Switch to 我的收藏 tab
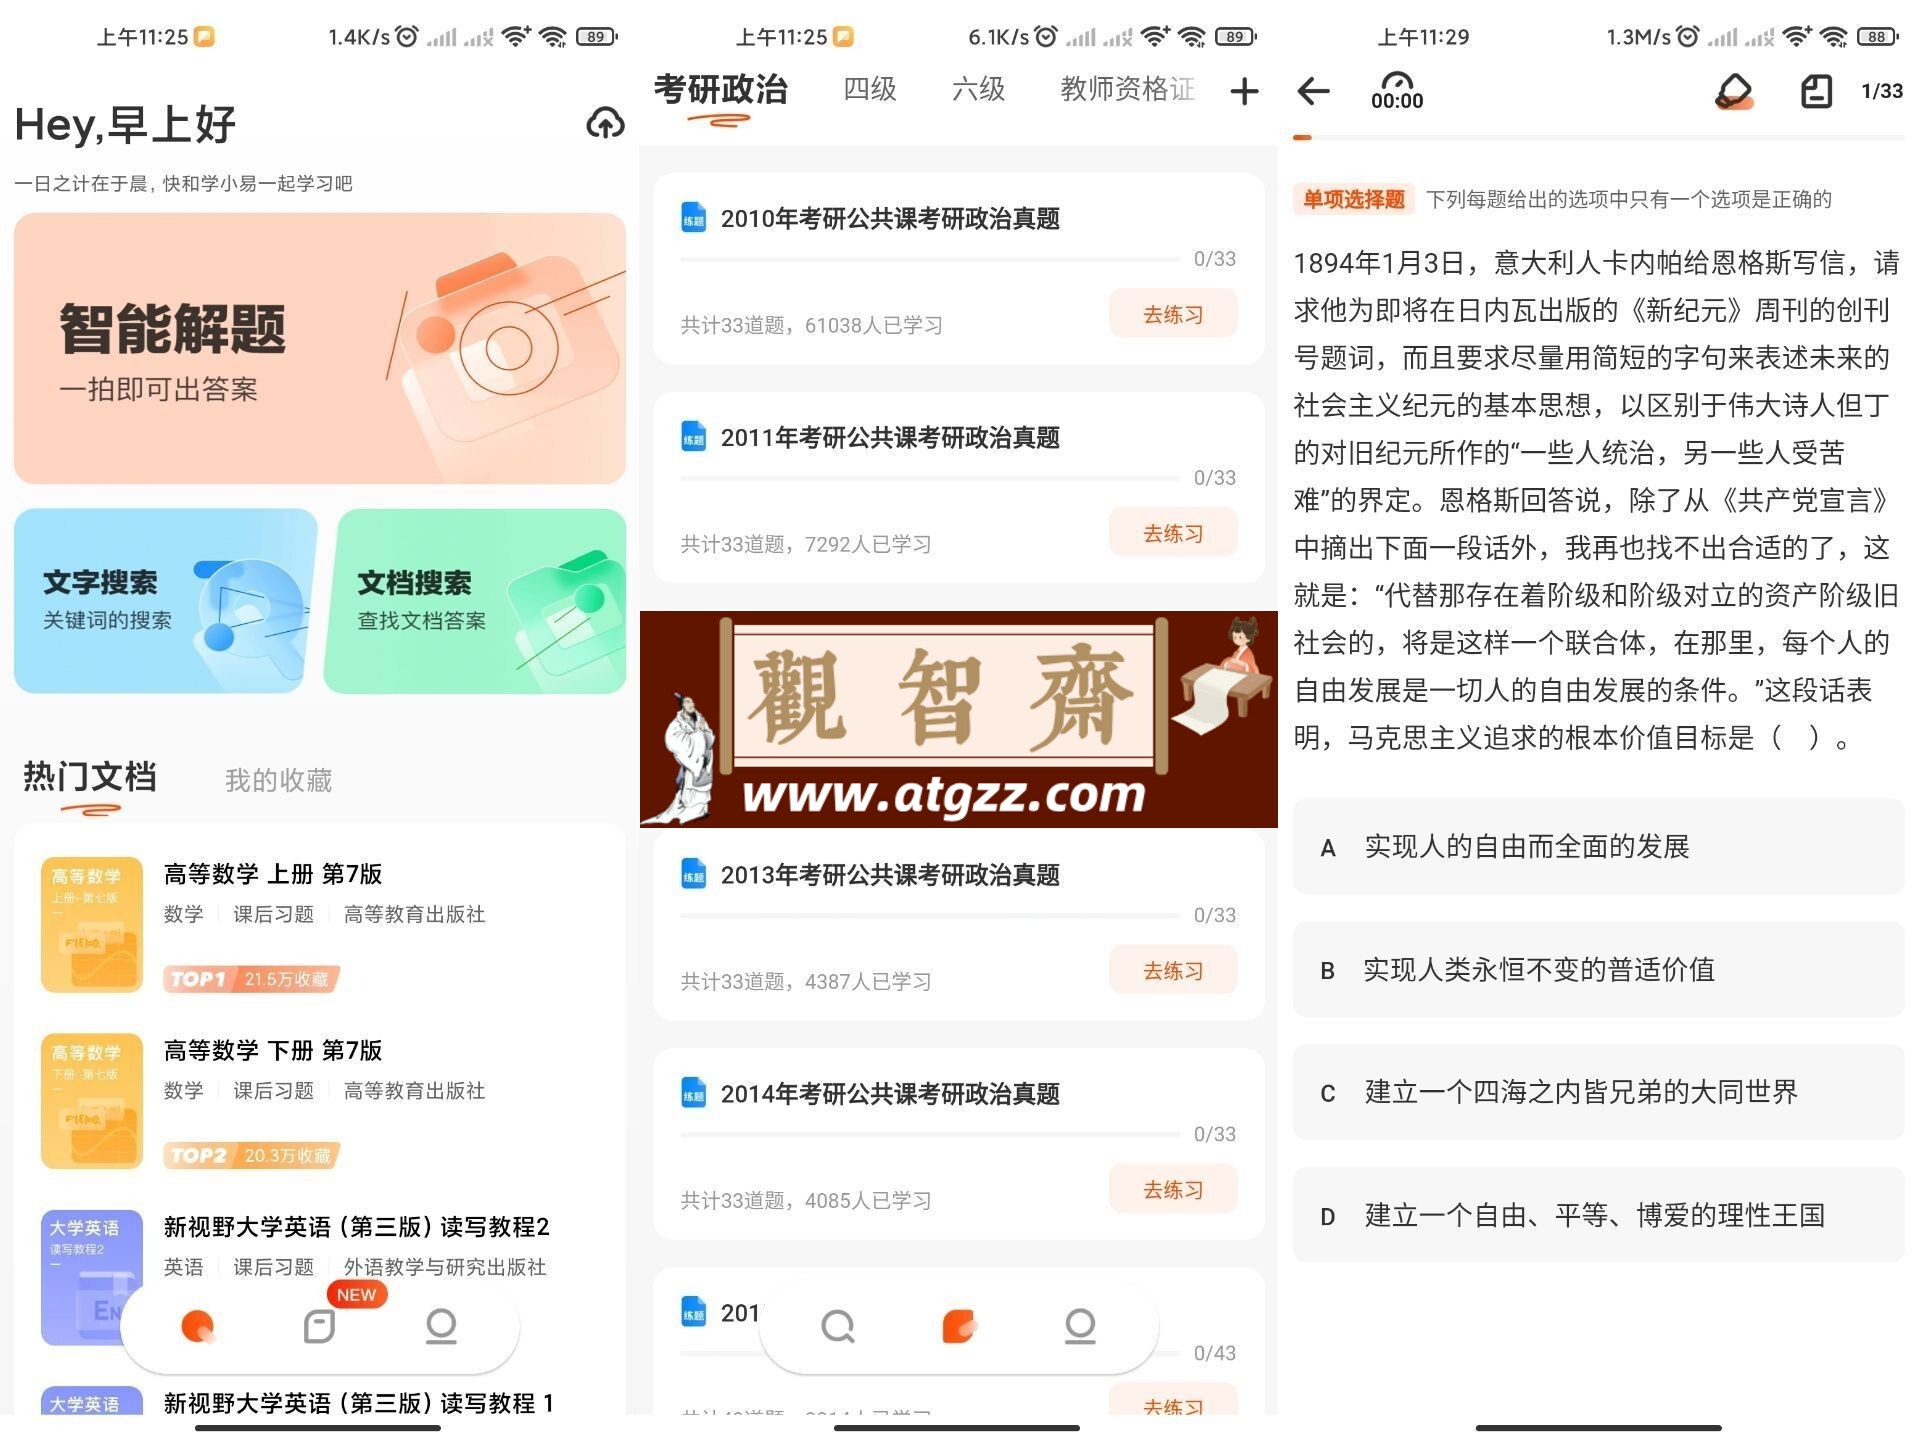Screen dimensions: 1920x1440 point(278,780)
